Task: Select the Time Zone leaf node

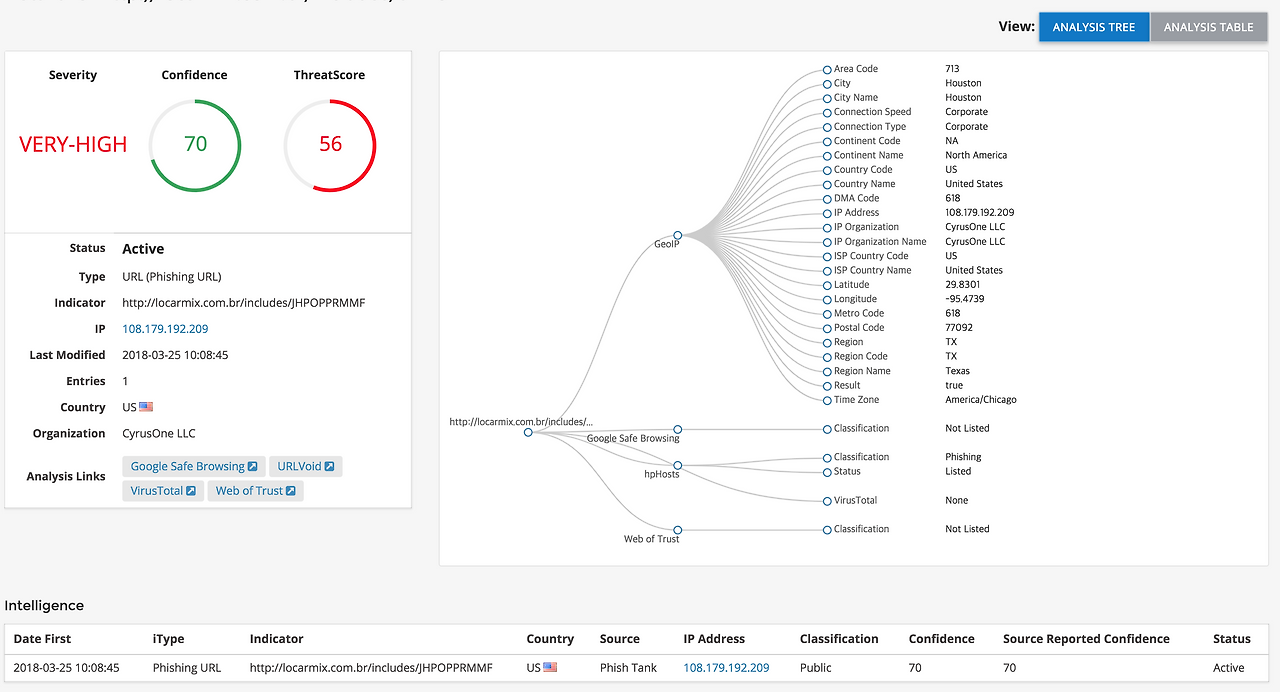Action: (827, 400)
